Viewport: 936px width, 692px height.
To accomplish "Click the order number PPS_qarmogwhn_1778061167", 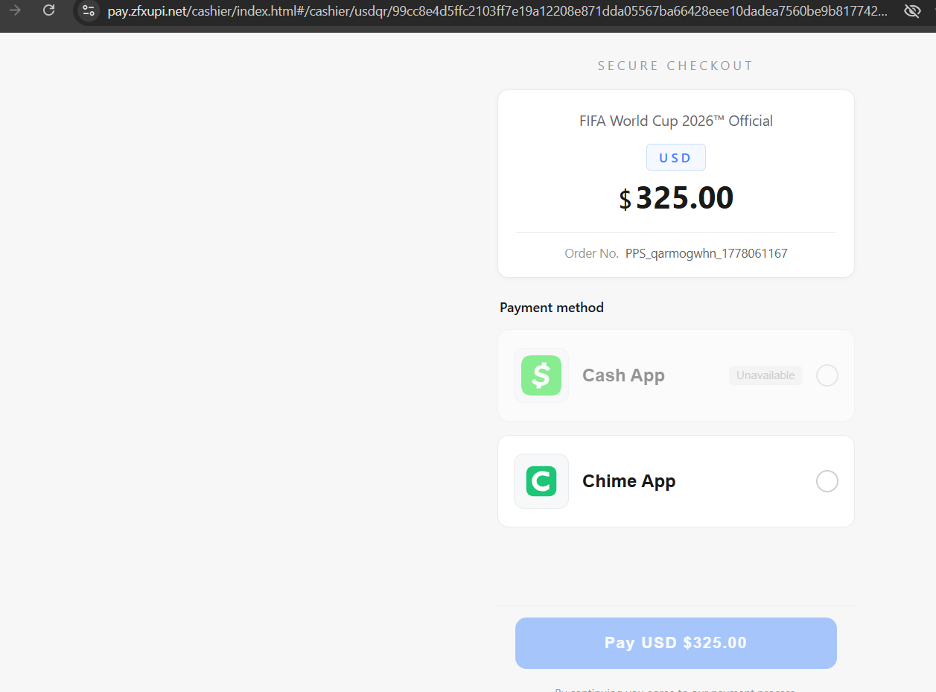I will (706, 254).
